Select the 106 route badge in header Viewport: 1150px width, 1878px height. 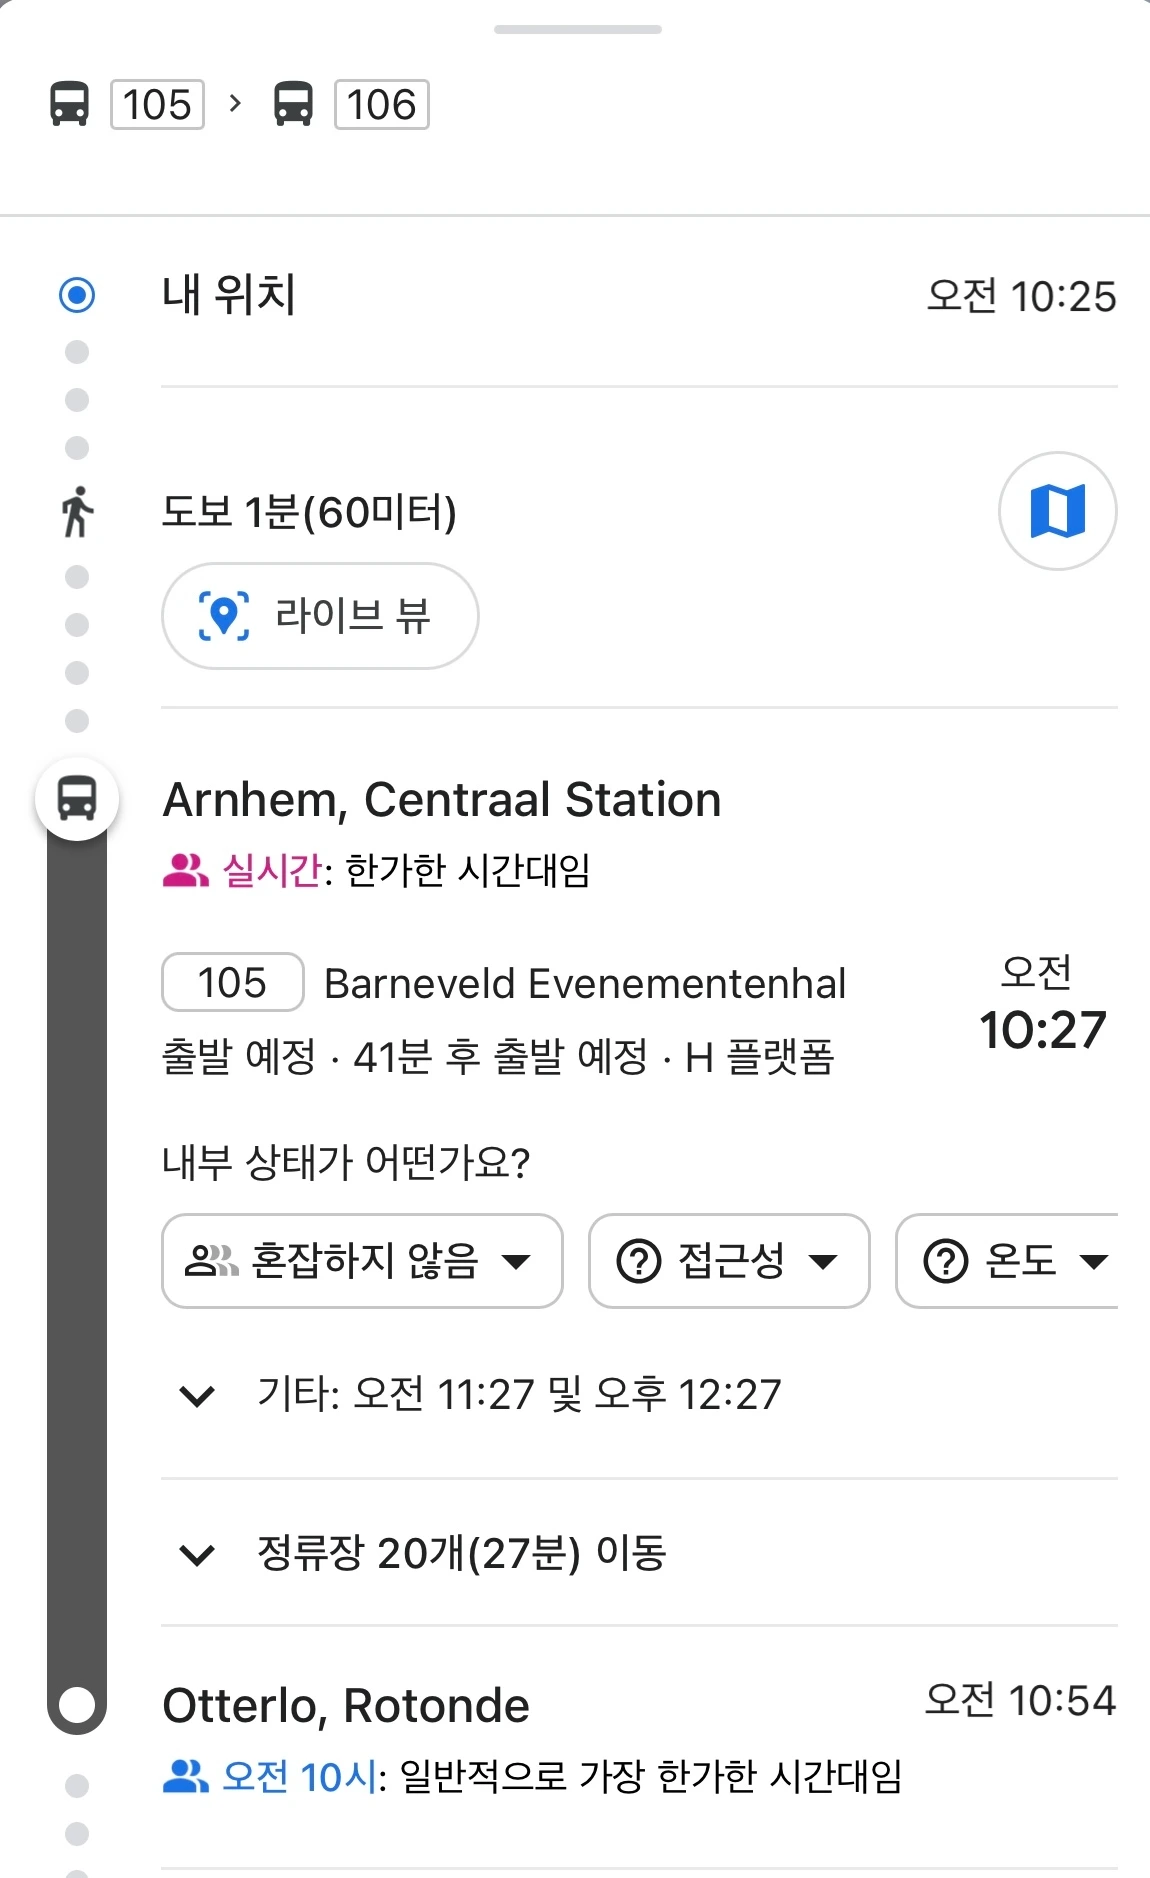[x=381, y=104]
